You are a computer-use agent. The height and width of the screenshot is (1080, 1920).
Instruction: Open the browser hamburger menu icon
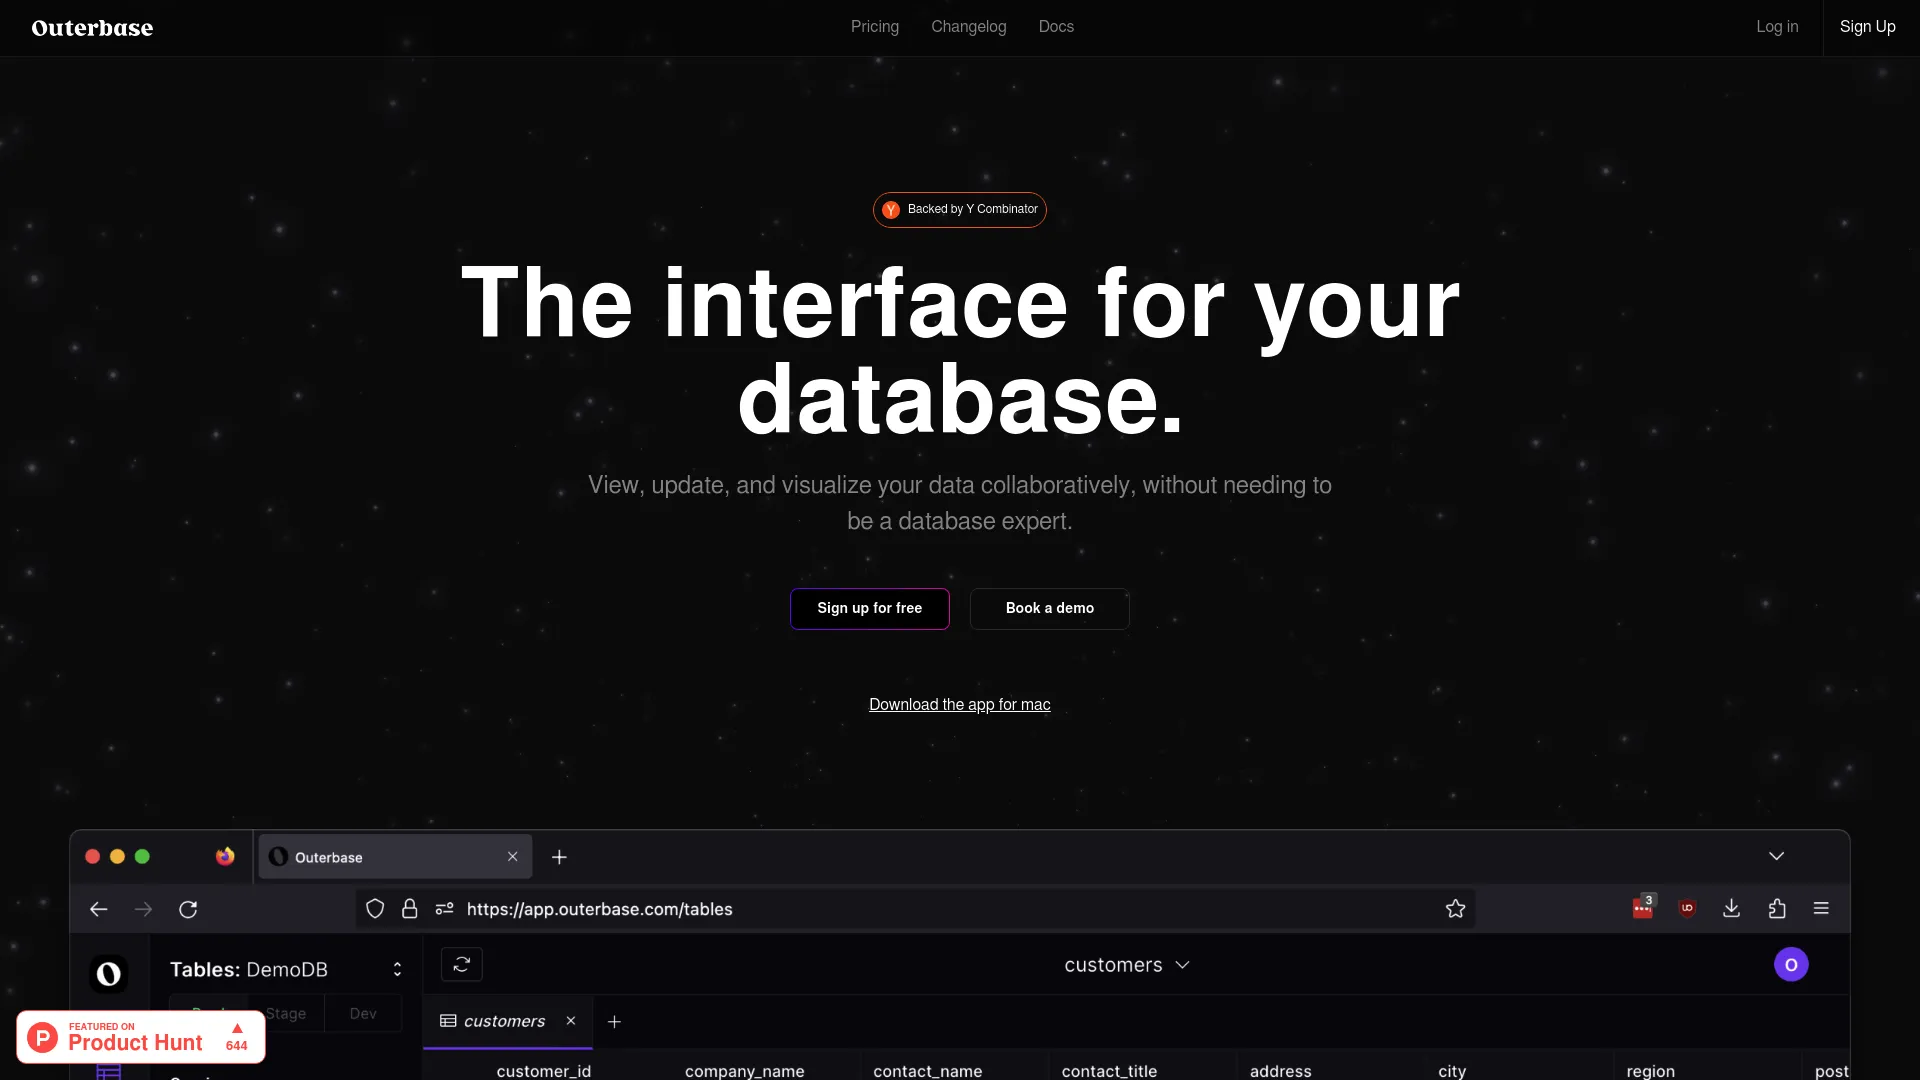(1821, 909)
